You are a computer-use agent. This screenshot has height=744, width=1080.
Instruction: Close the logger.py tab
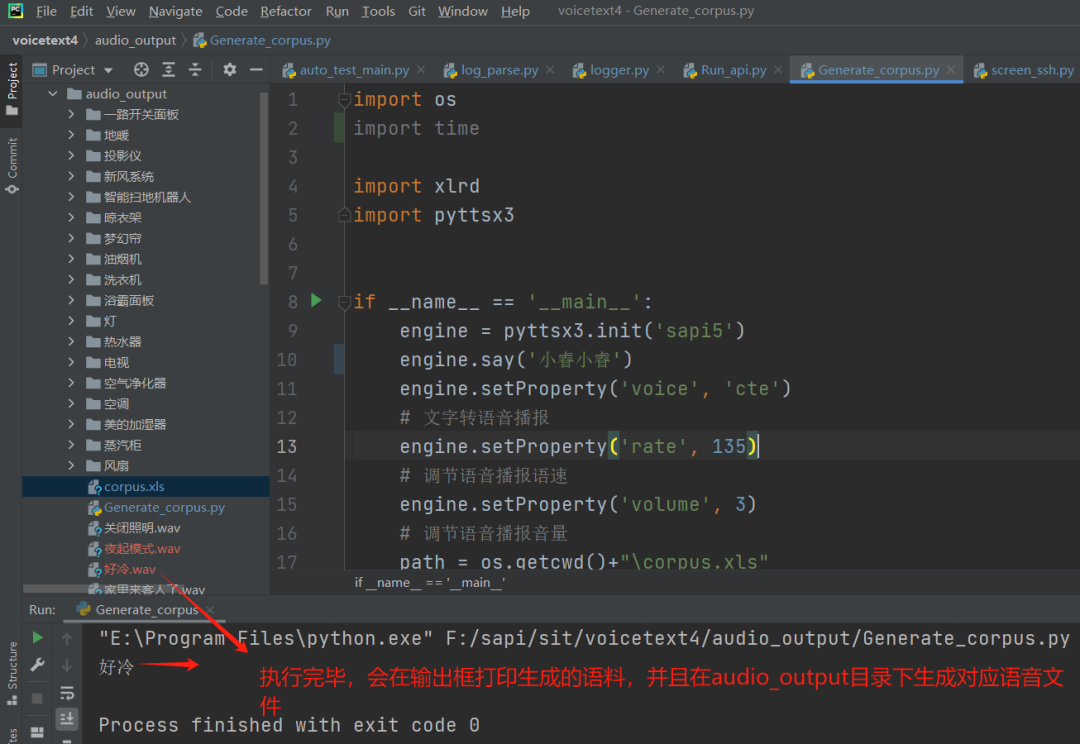(661, 70)
